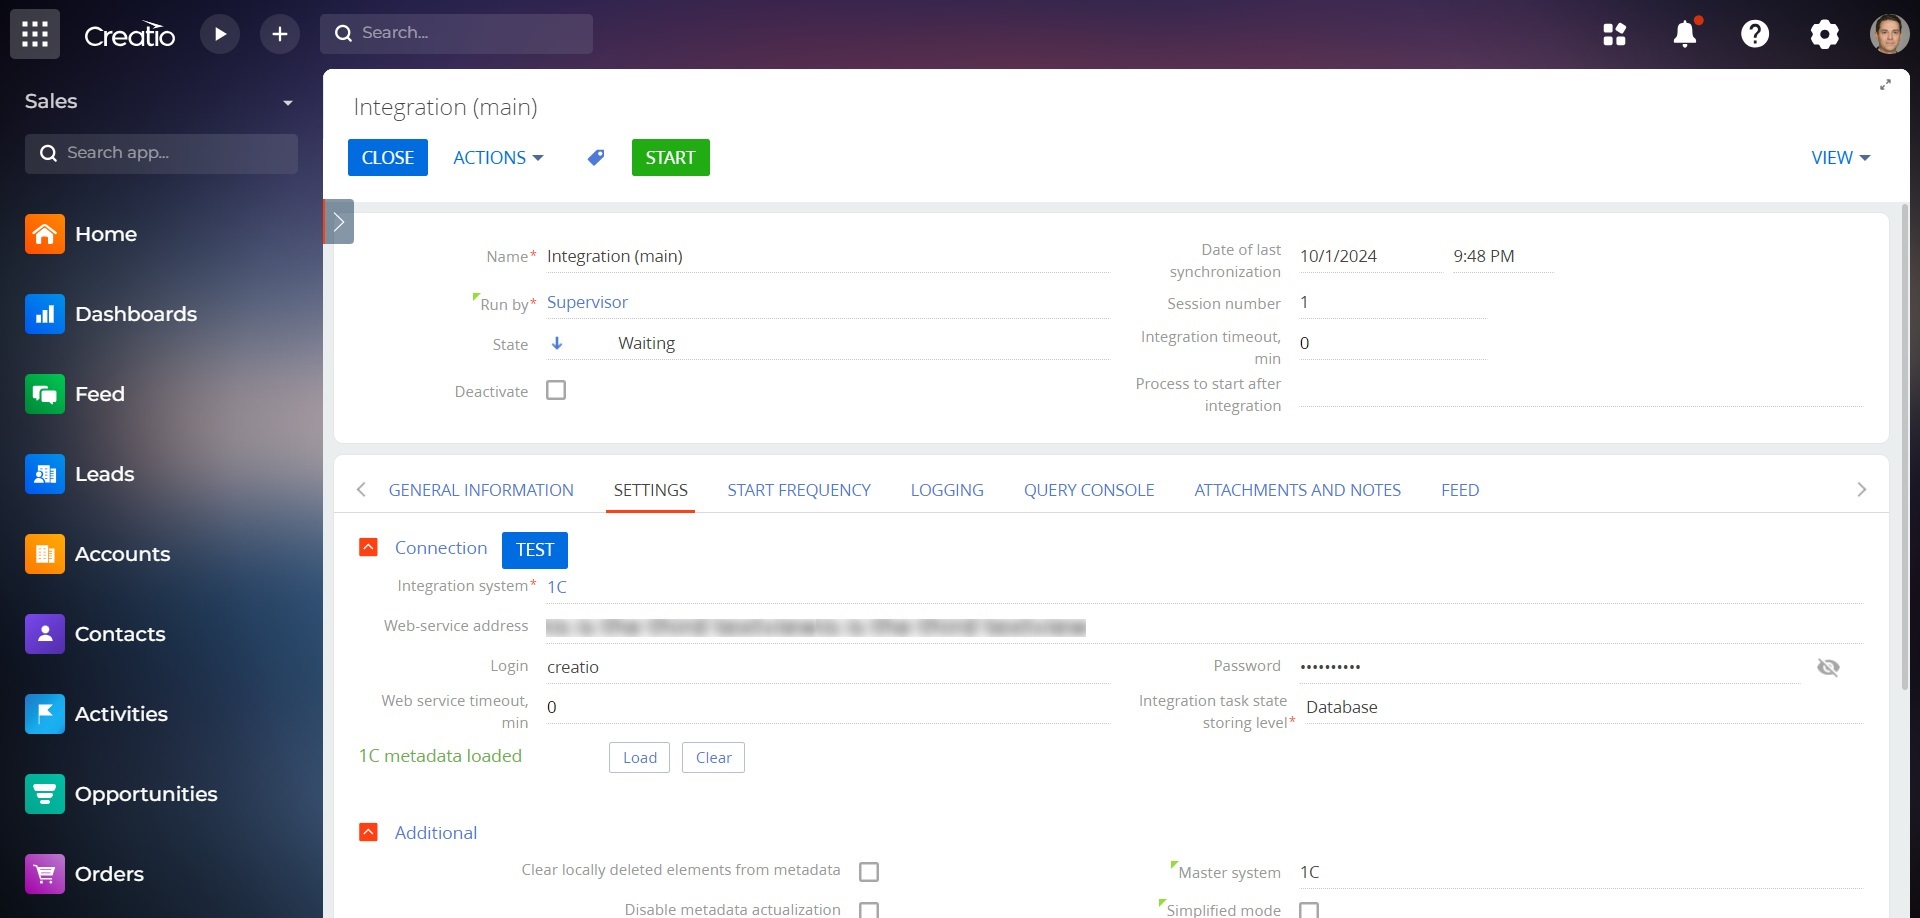Open Integration task state storing level field
This screenshot has height=918, width=1920.
click(x=1584, y=707)
